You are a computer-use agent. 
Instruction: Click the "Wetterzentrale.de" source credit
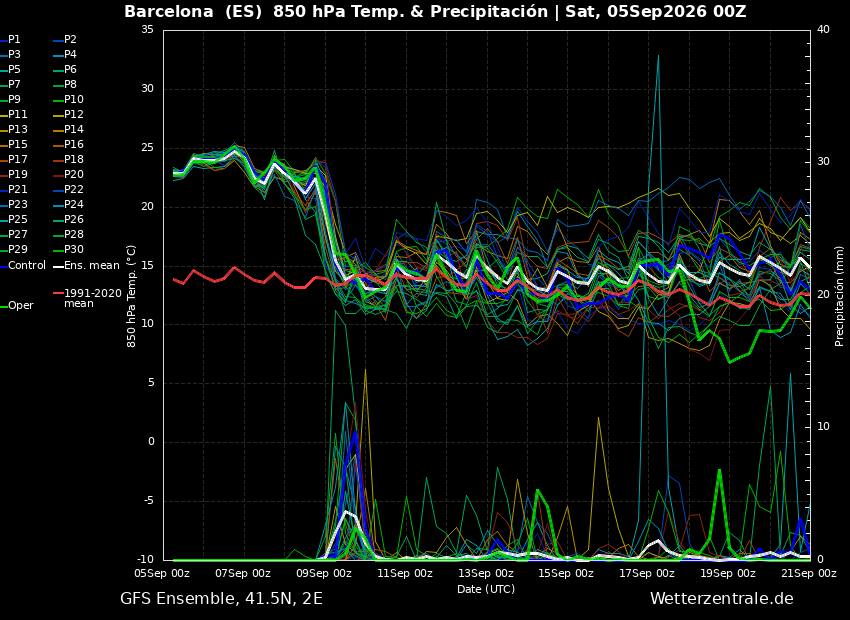pyautogui.click(x=722, y=599)
